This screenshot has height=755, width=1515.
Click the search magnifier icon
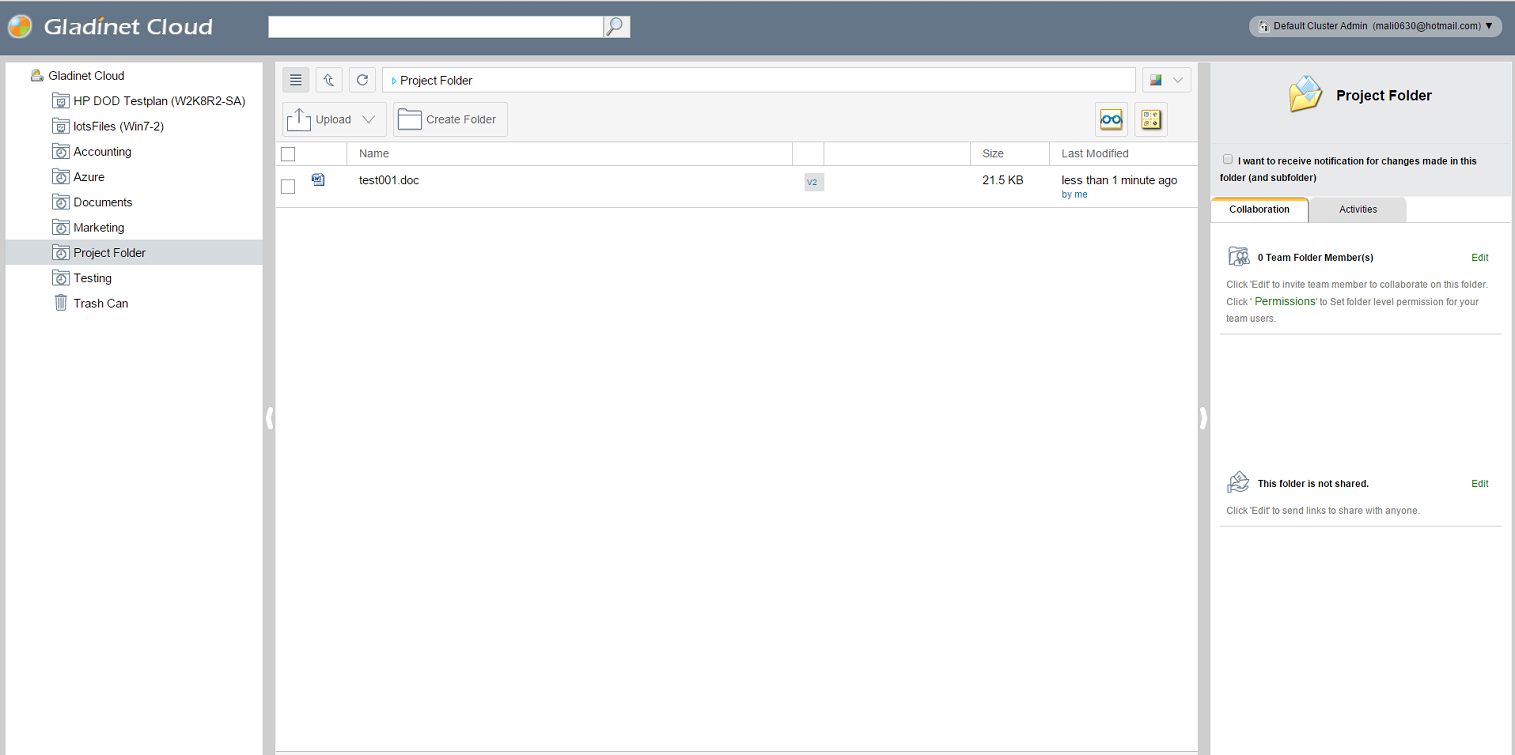(x=617, y=27)
